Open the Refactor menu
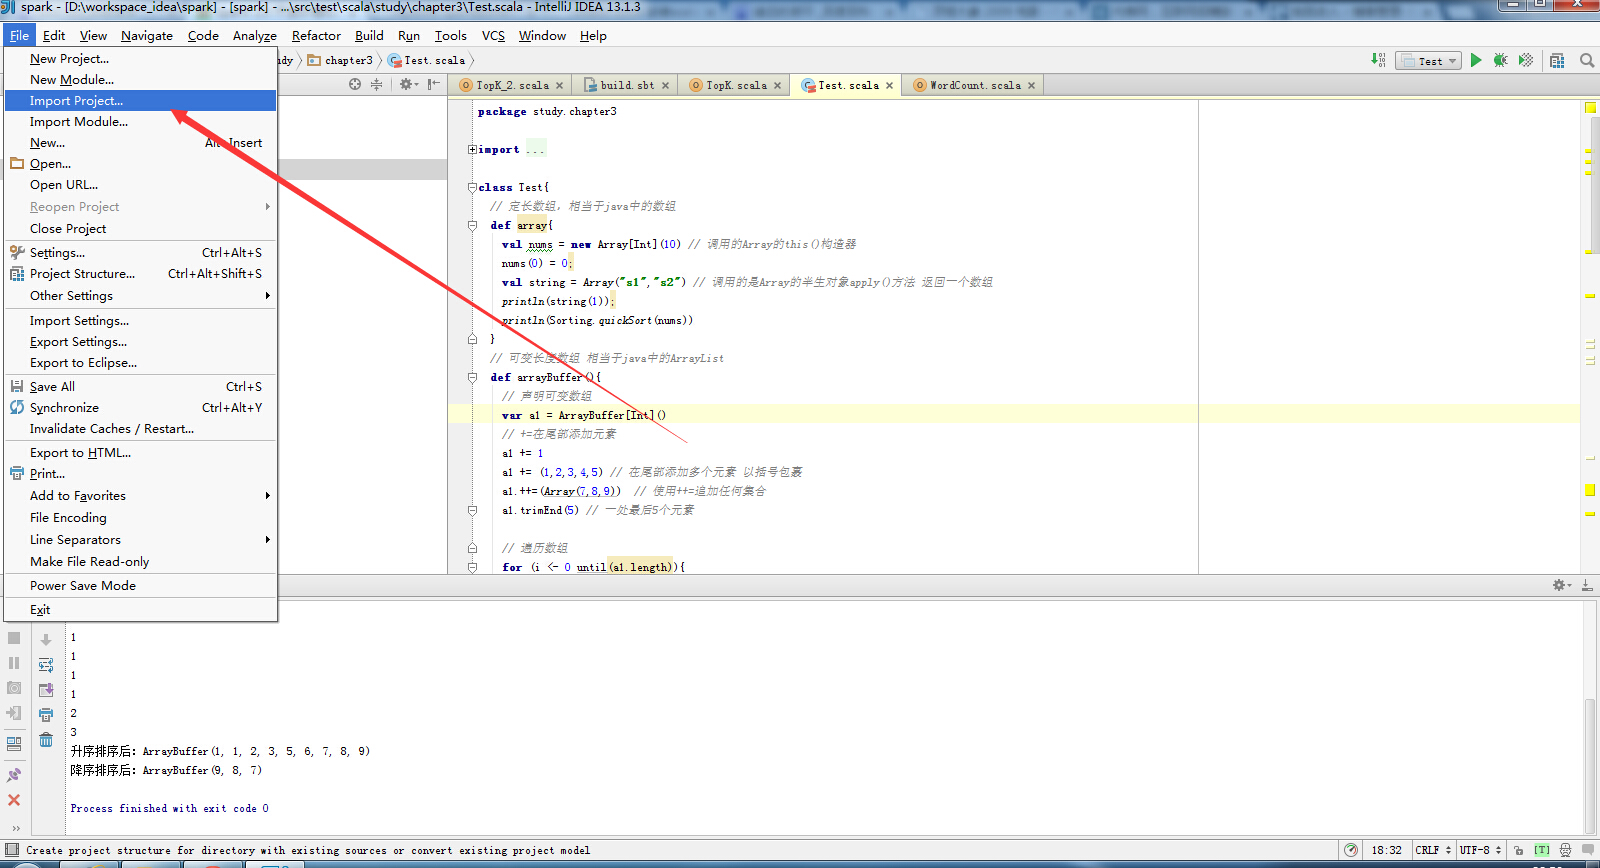 (x=316, y=36)
